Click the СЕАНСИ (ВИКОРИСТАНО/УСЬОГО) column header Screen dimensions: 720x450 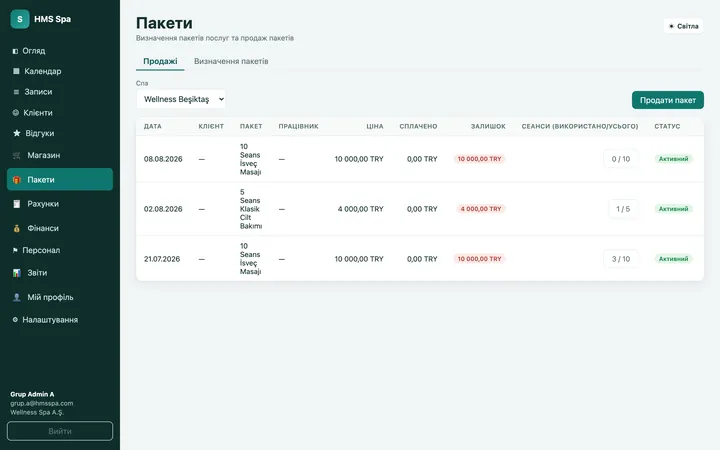(x=580, y=126)
